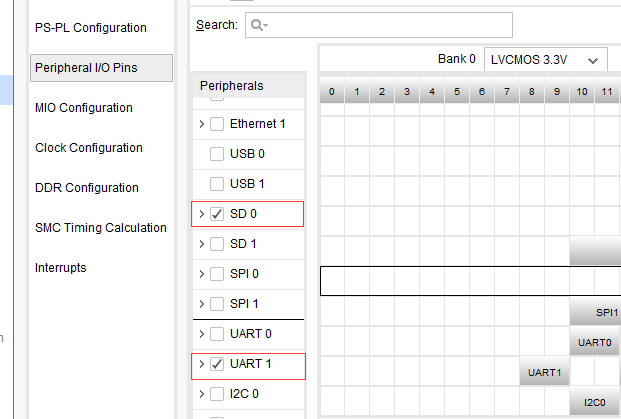Select MIO pin column header 10

pyautogui.click(x=582, y=91)
